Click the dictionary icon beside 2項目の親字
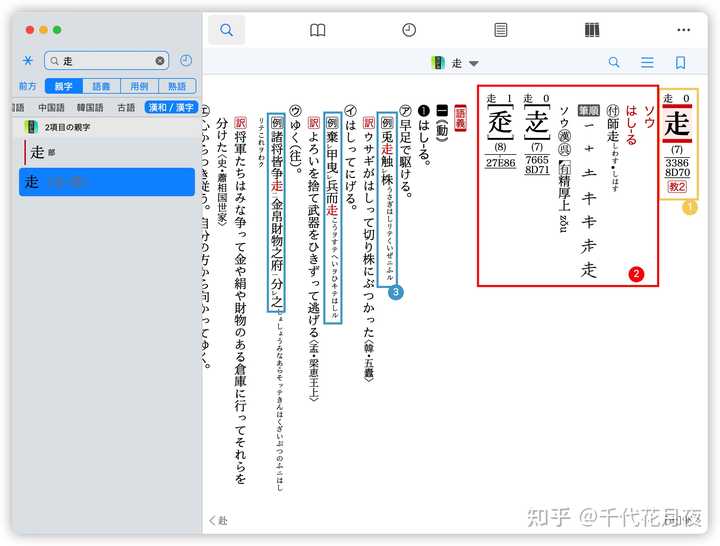Image resolution: width=720 pixels, height=546 pixels. tap(31, 127)
